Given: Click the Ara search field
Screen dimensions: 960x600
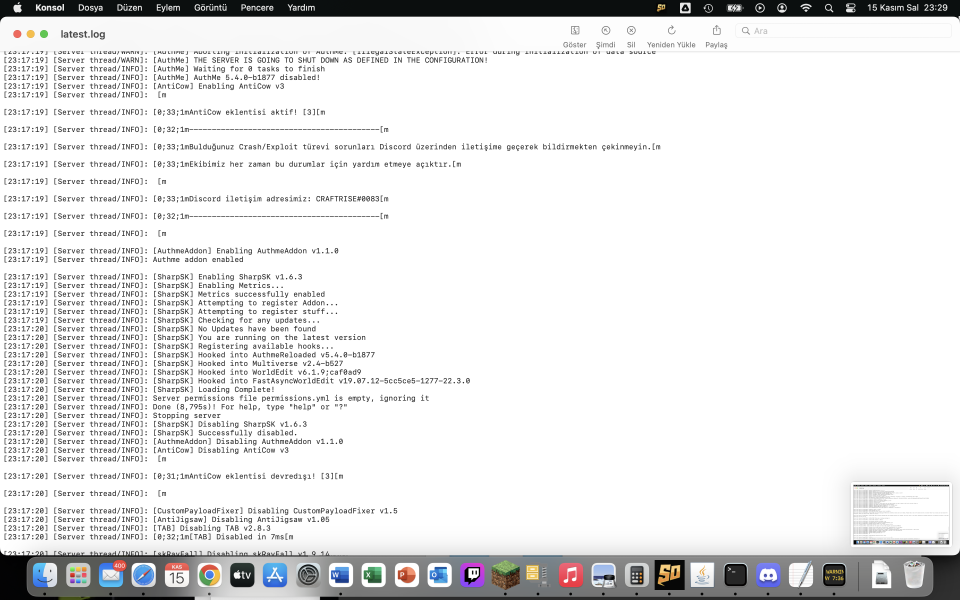Looking at the screenshot, I should coord(840,31).
